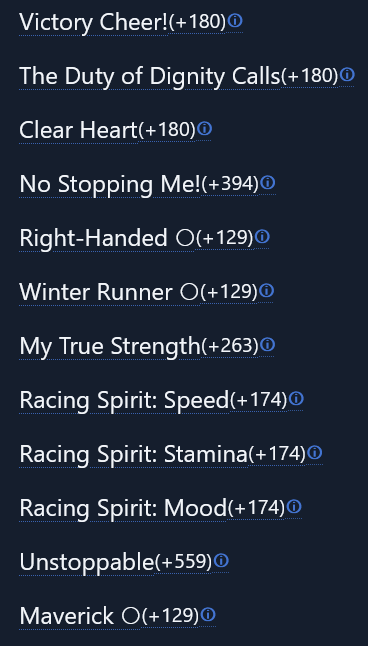Show info for No Stopping Me!
The image size is (368, 646).
268,183
